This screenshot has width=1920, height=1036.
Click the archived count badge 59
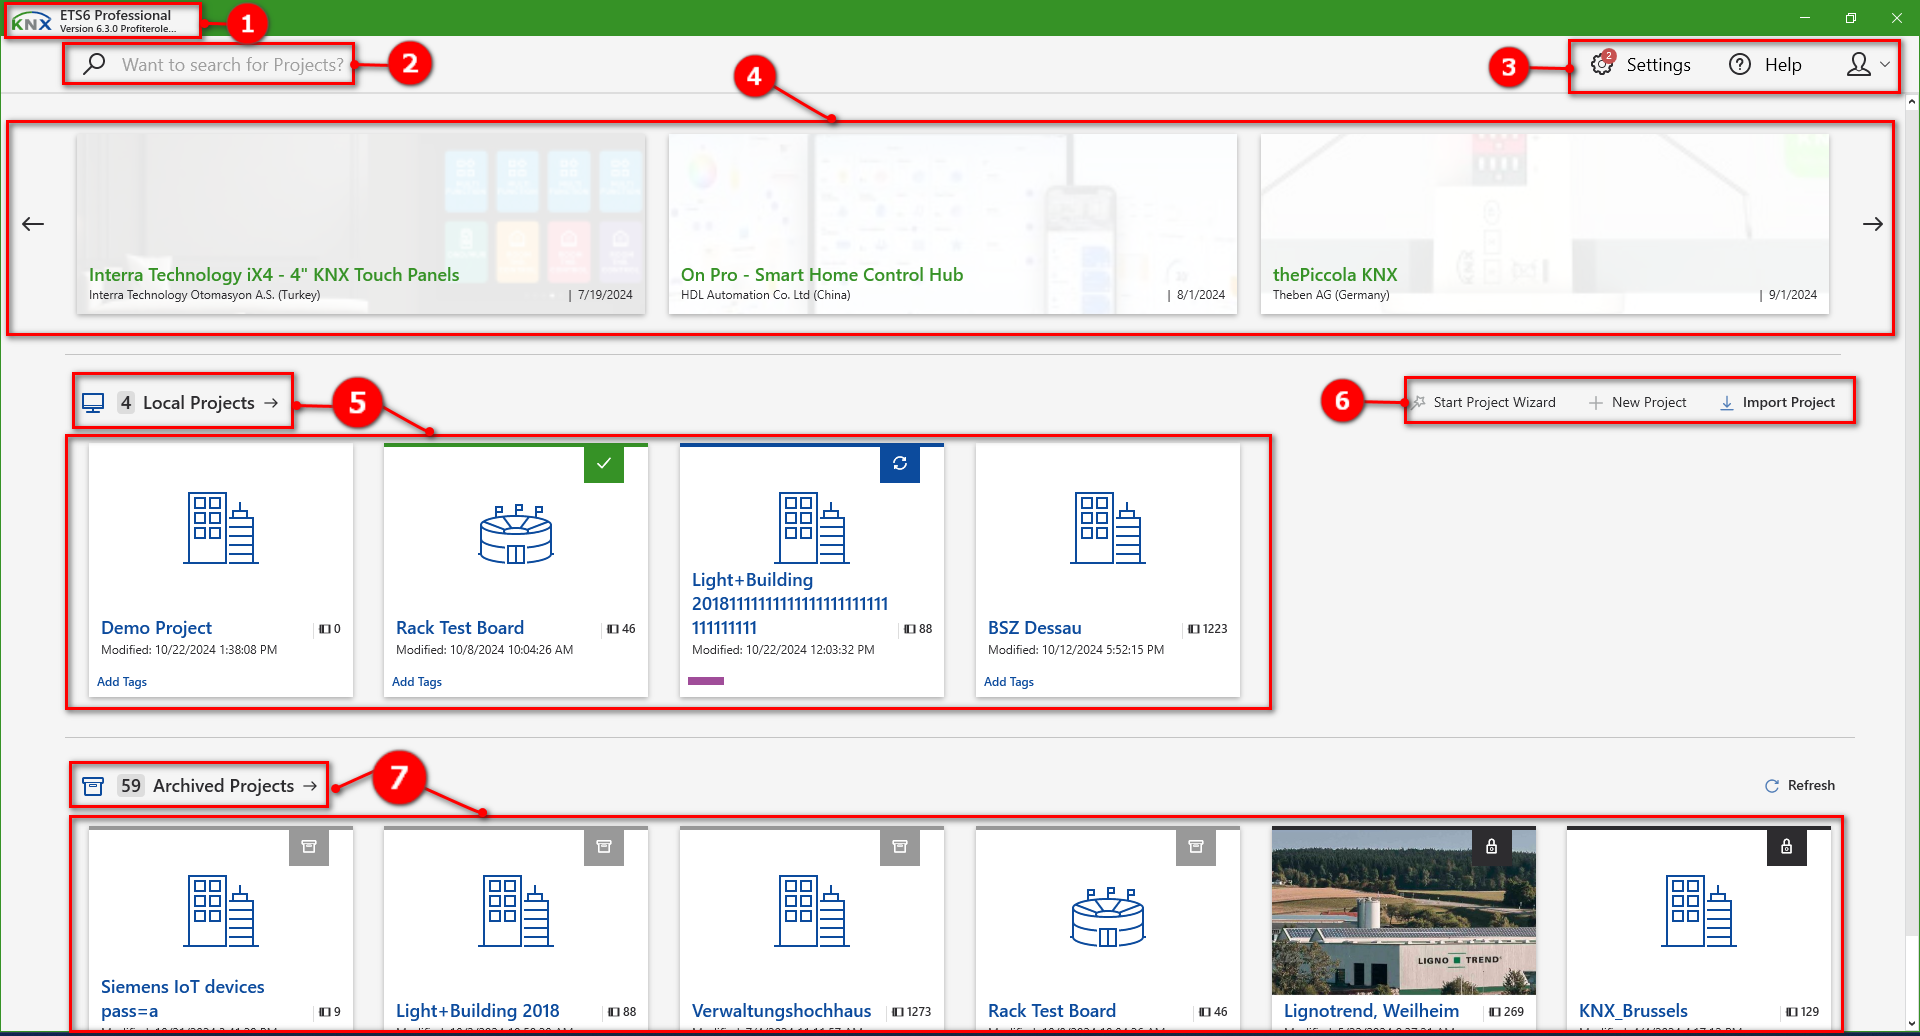pos(131,786)
